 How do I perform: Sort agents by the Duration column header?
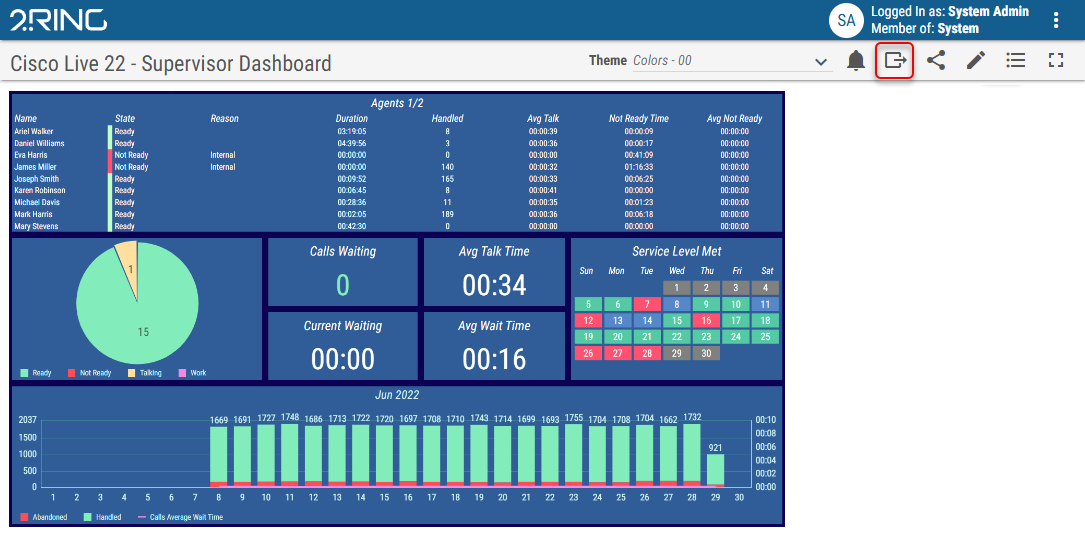tap(352, 119)
